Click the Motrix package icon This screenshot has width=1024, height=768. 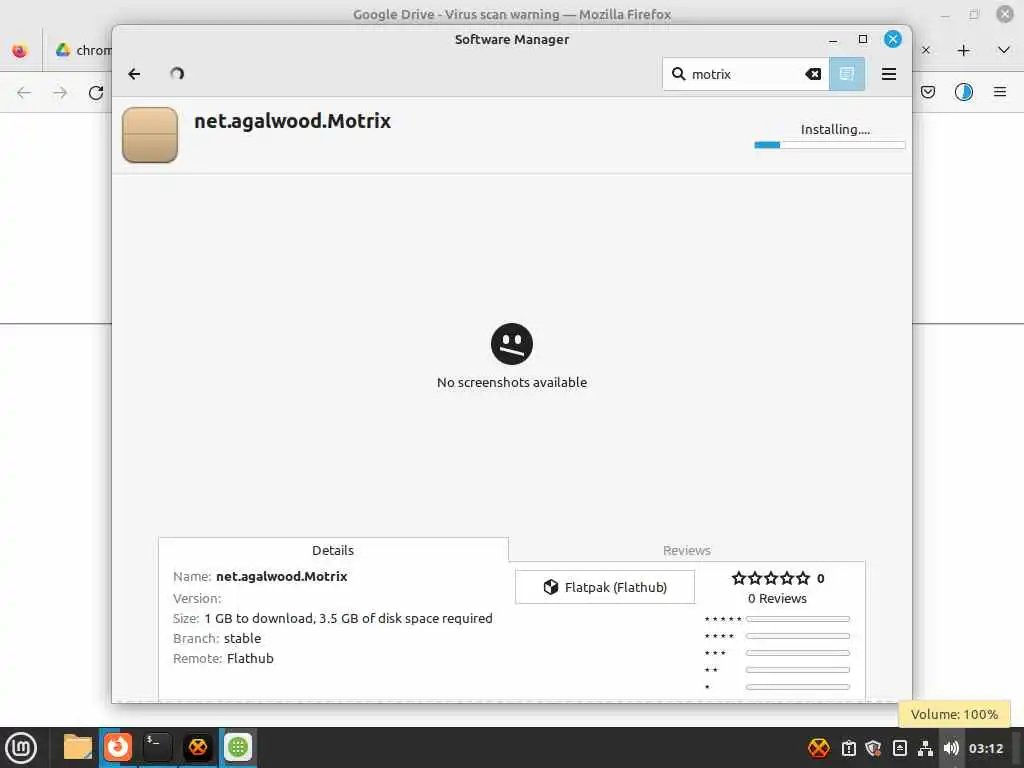pyautogui.click(x=150, y=135)
